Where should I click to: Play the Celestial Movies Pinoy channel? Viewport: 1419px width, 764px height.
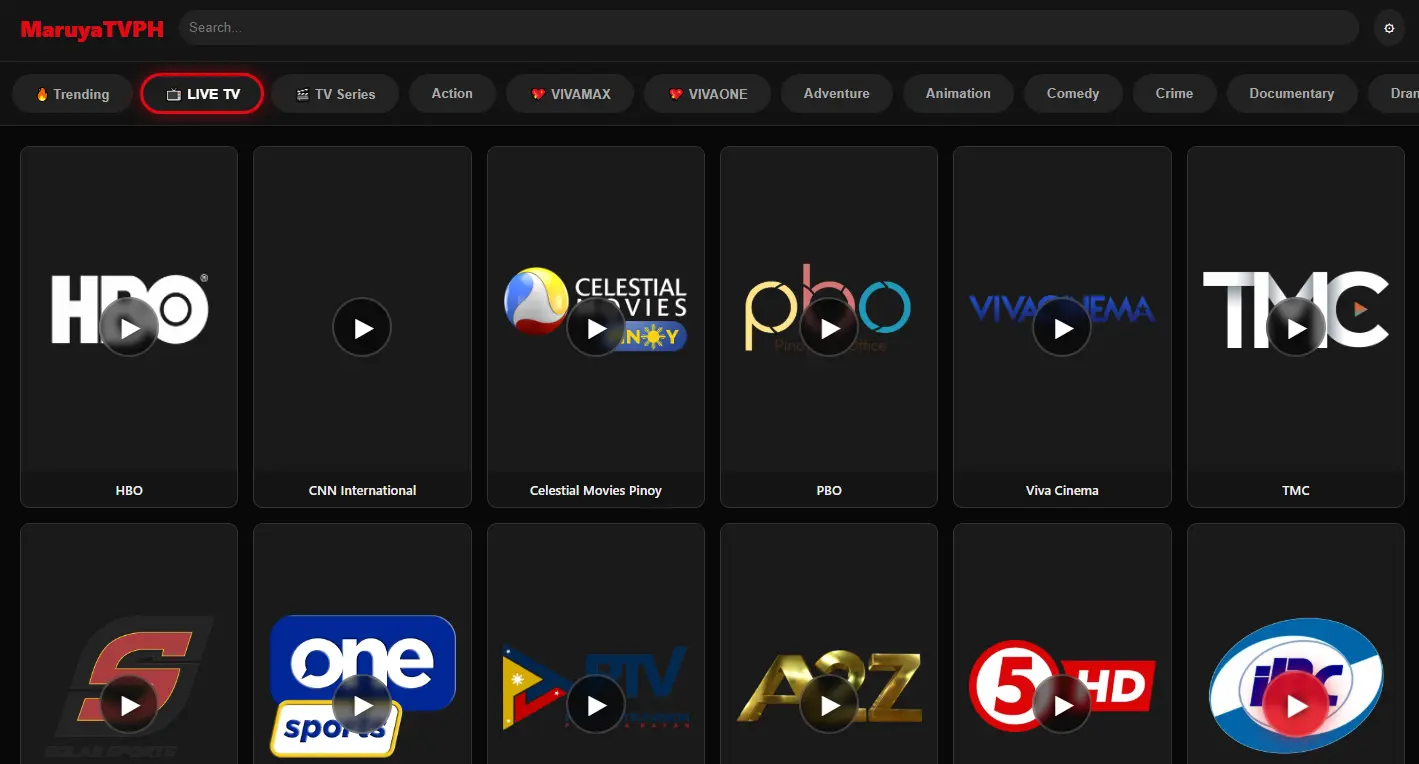596,328
